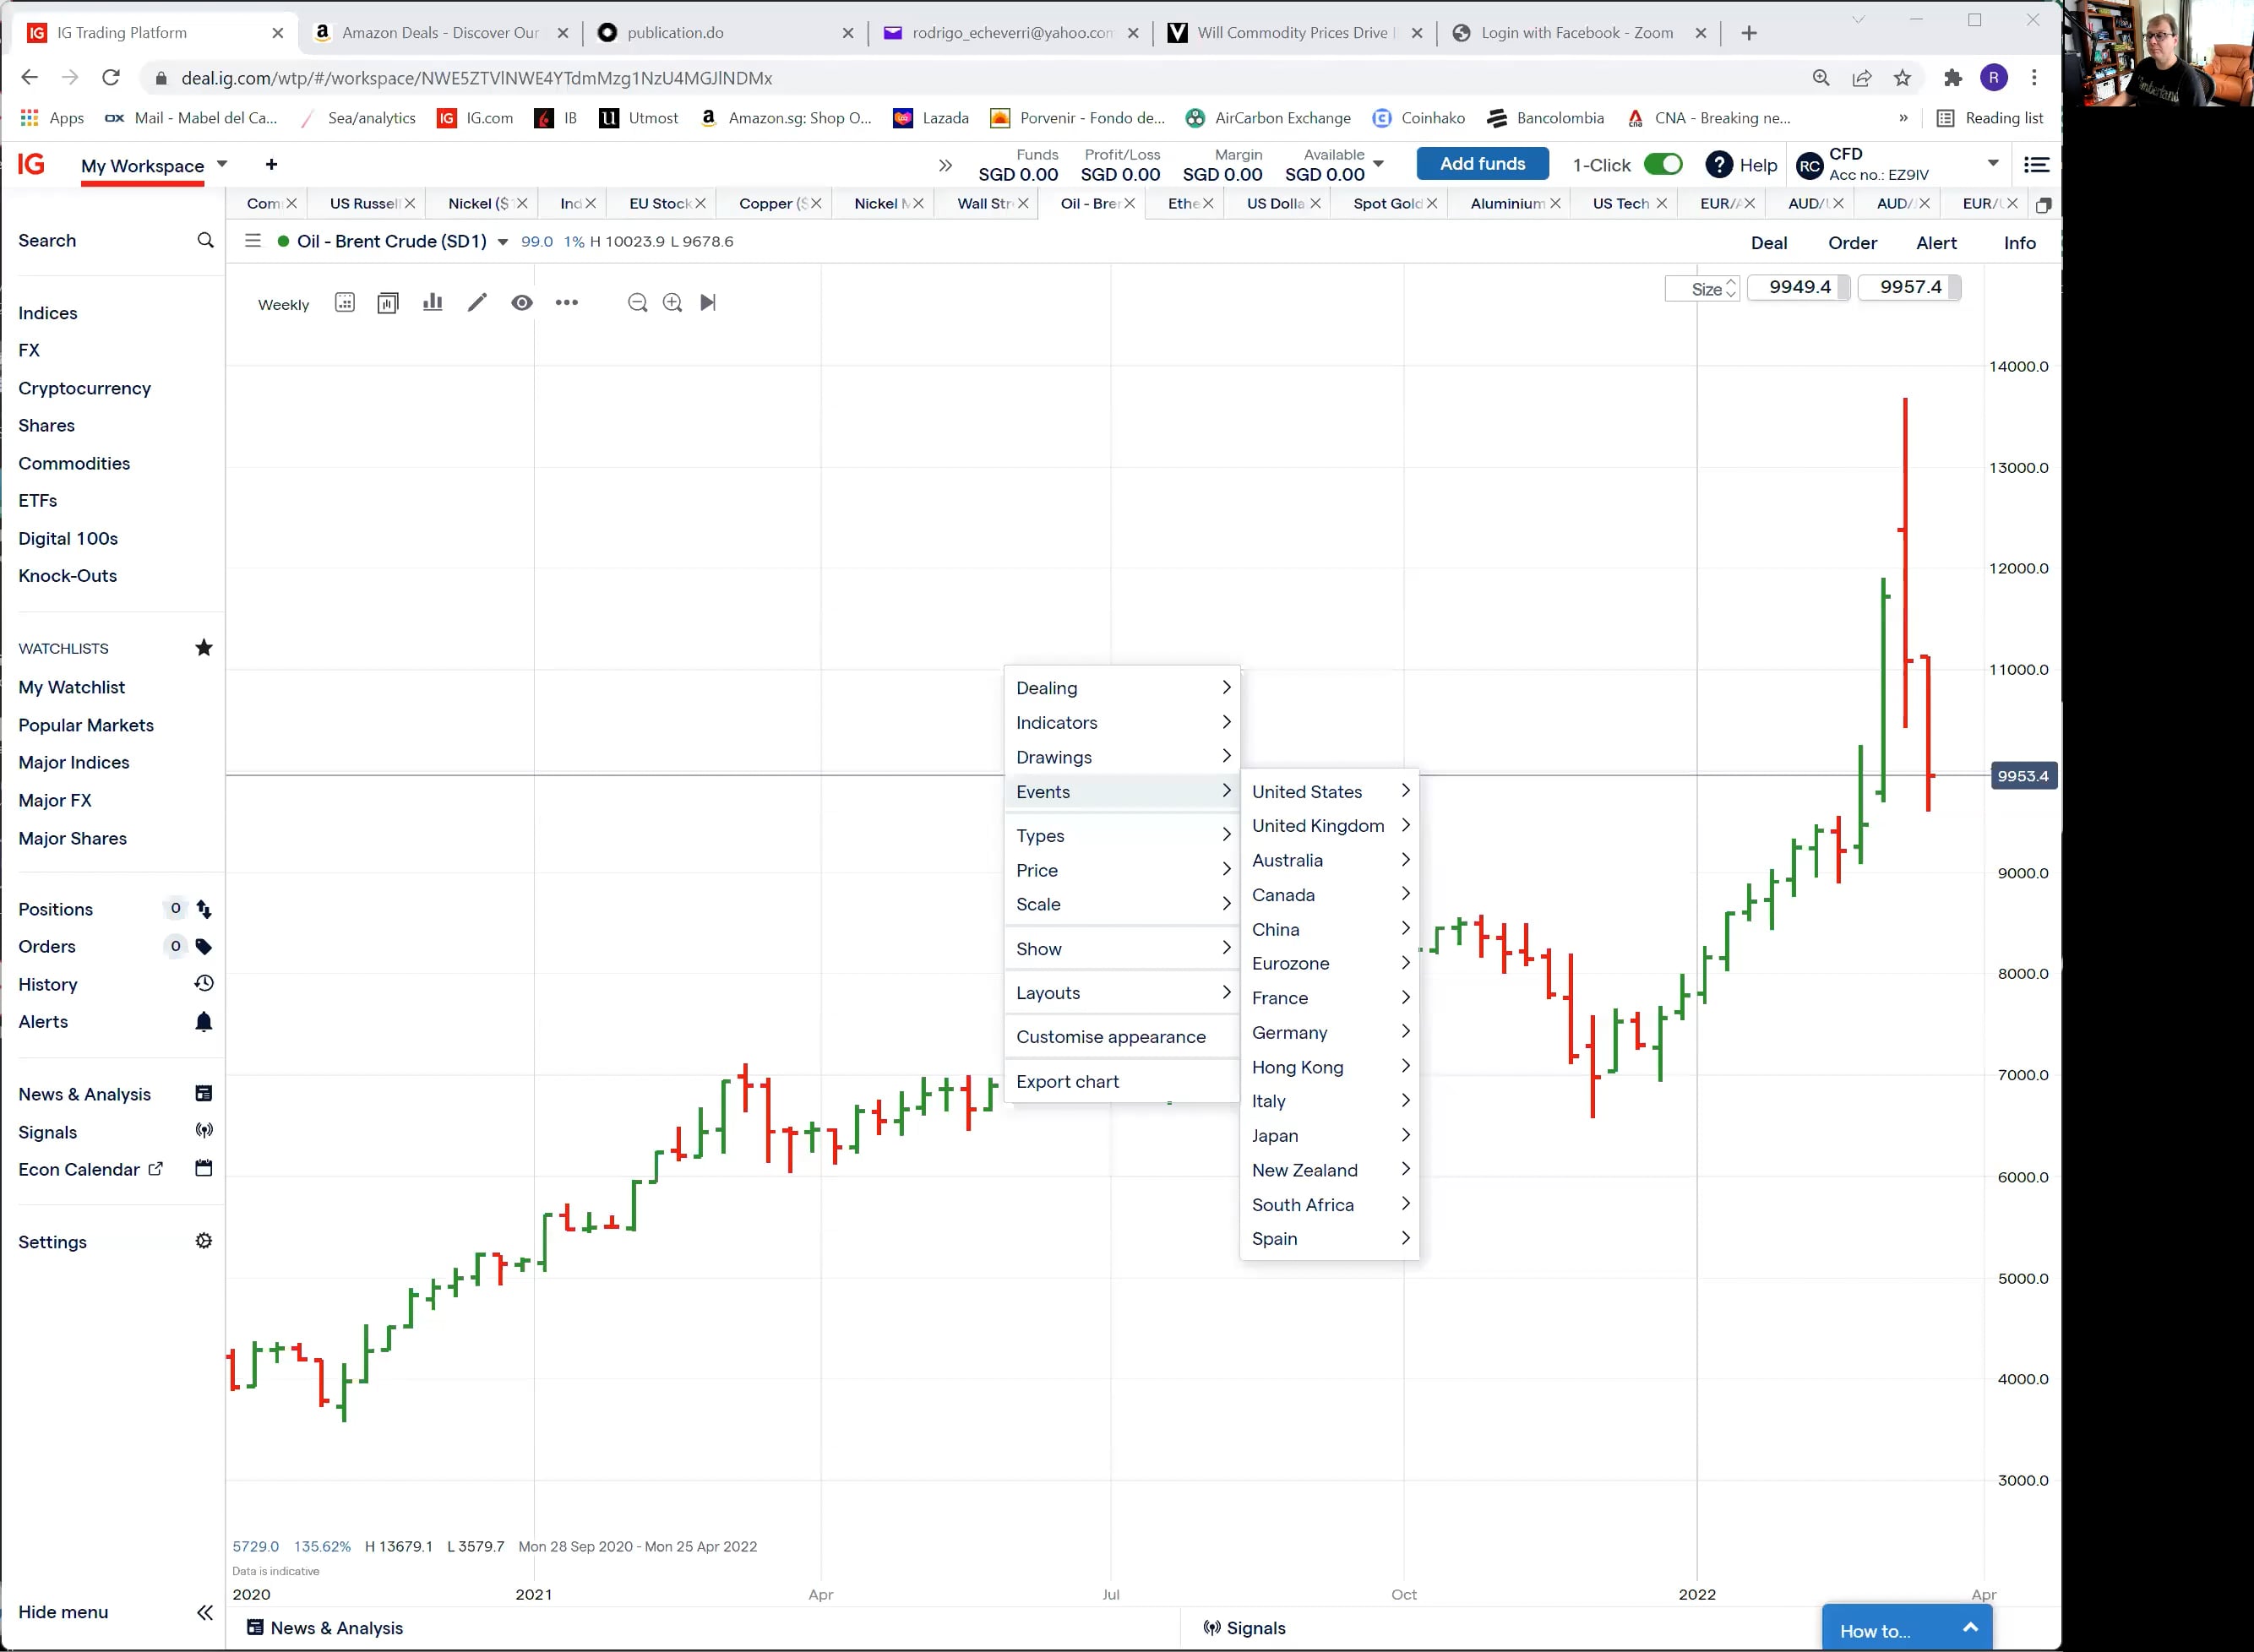Click the Add funds button
Screen dimensions: 2254x1652
pyautogui.click(x=1482, y=163)
